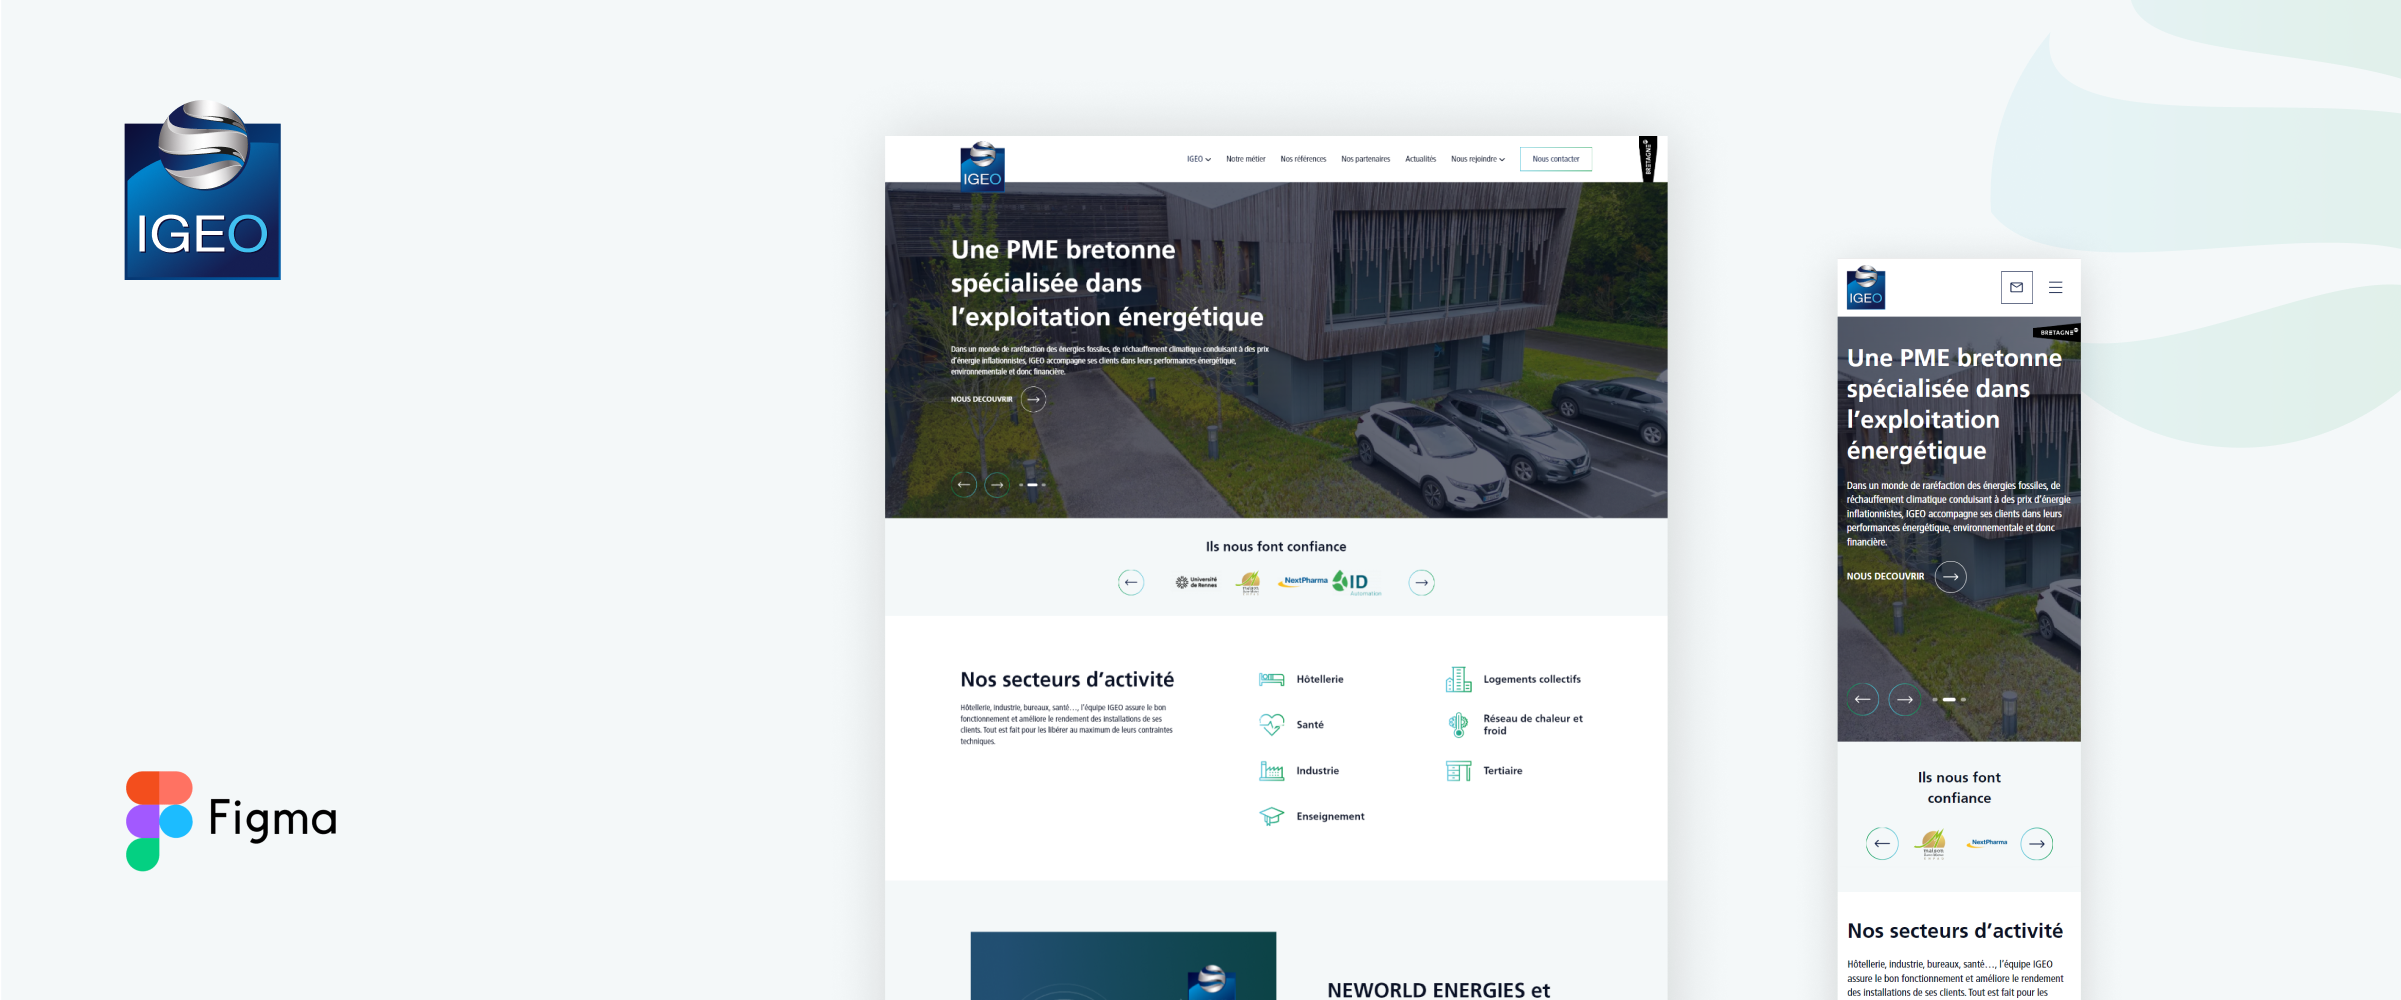Expand the Nous rejoindre dropdown menu
2401x1000 pixels.
(1477, 159)
